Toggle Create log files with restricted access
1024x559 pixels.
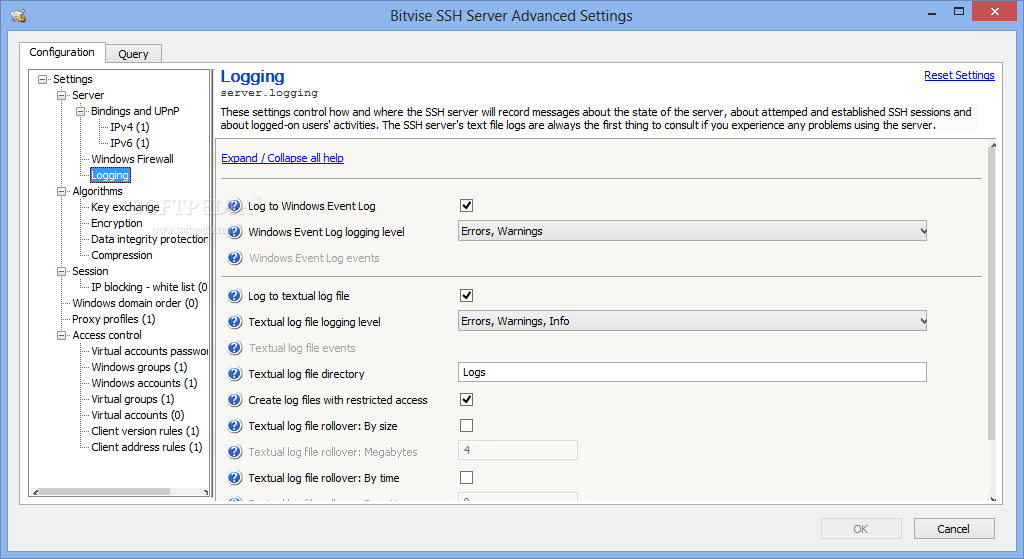pos(466,400)
